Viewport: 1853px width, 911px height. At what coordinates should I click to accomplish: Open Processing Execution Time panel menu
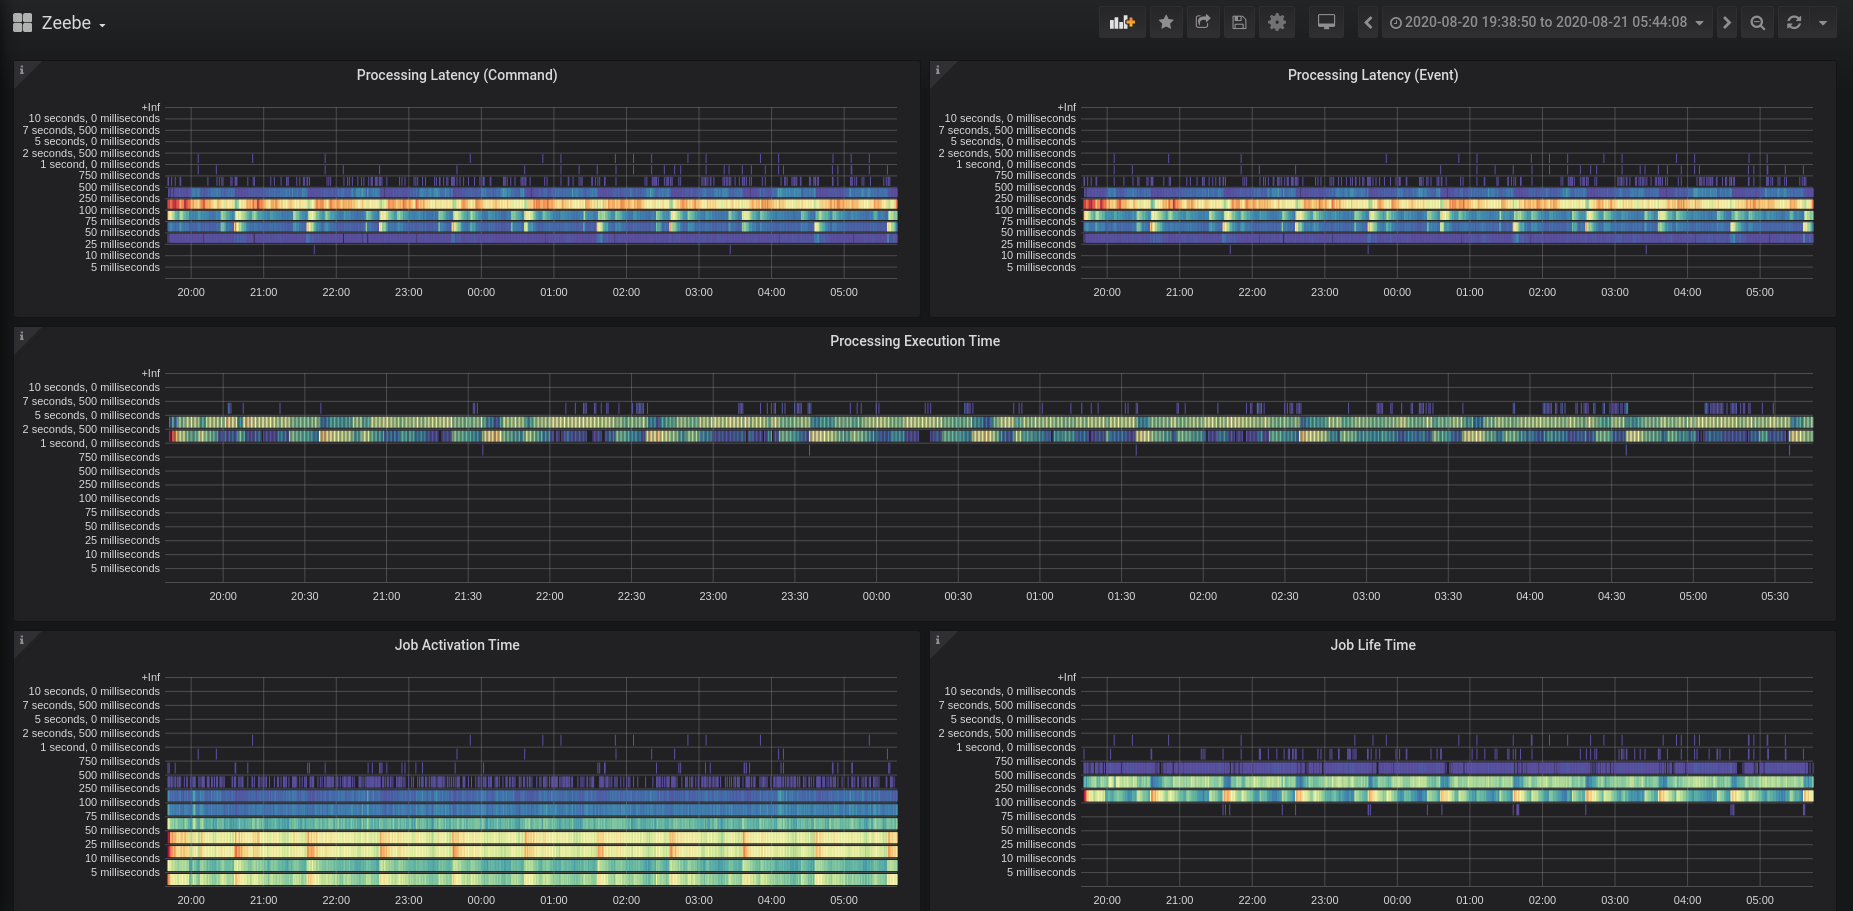915,341
